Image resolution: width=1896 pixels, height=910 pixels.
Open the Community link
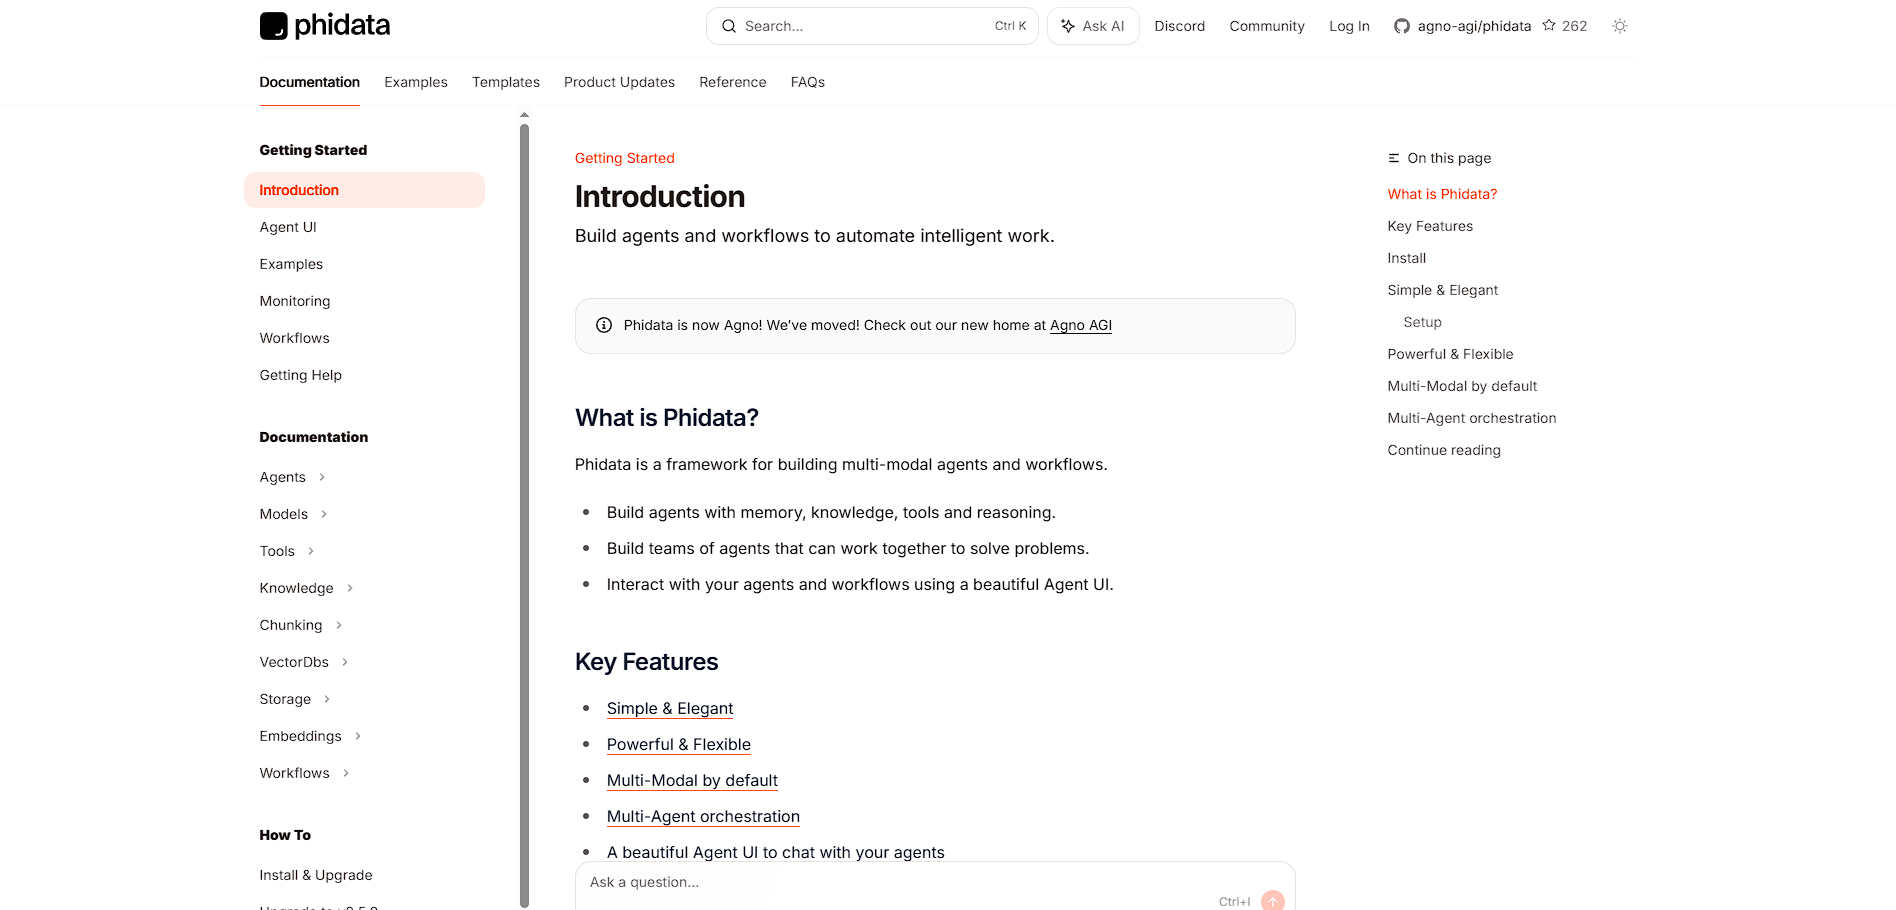coord(1267,26)
